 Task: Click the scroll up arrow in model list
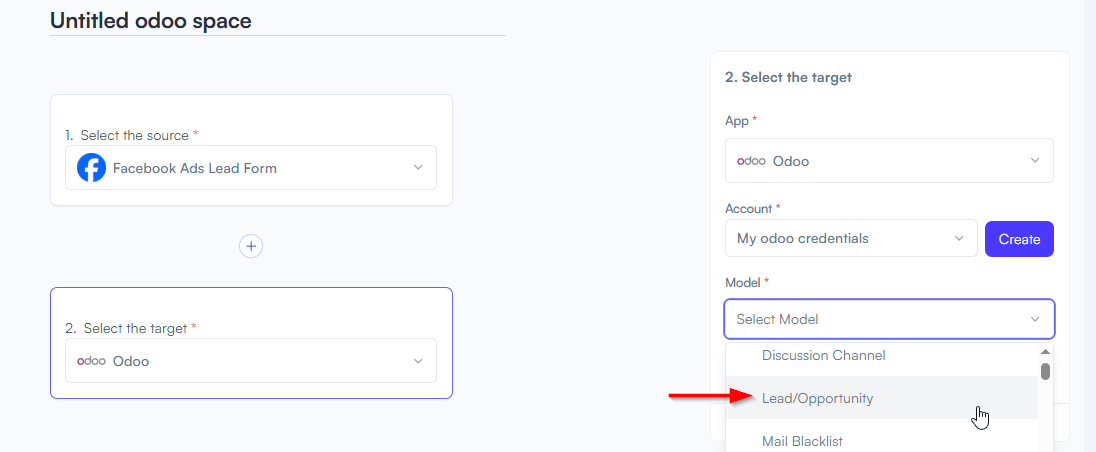click(1046, 352)
